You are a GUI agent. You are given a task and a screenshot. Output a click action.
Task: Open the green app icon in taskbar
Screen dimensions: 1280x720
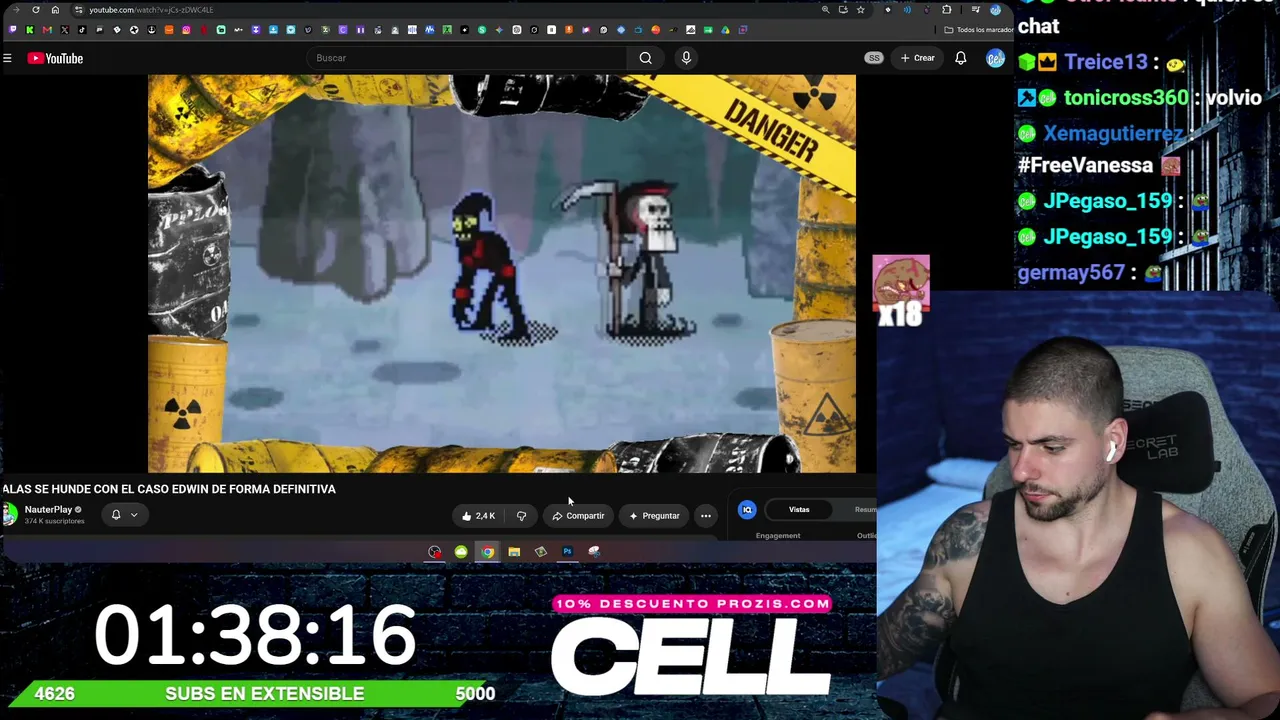pyautogui.click(x=461, y=552)
